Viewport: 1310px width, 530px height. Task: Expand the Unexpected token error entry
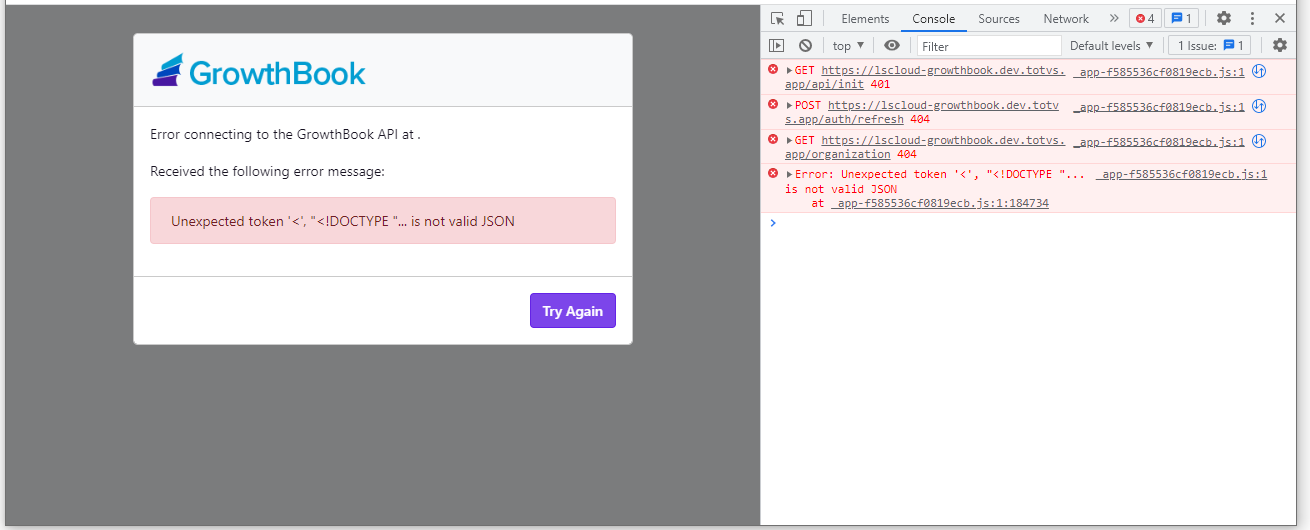point(789,174)
